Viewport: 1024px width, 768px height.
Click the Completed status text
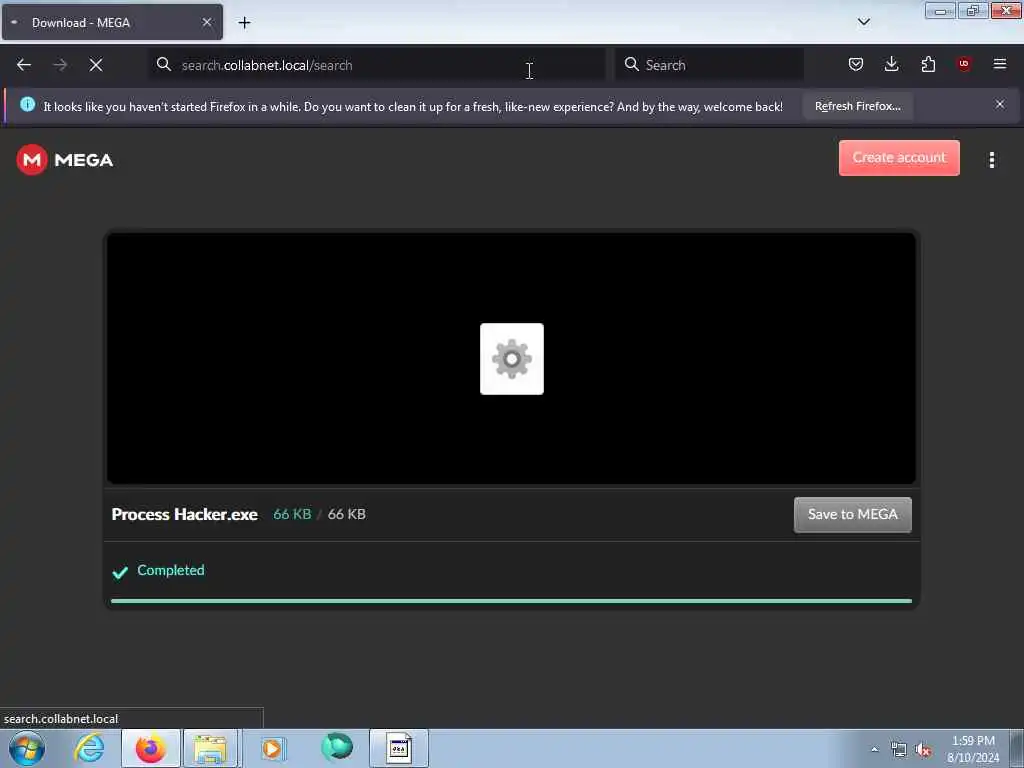tap(170, 570)
